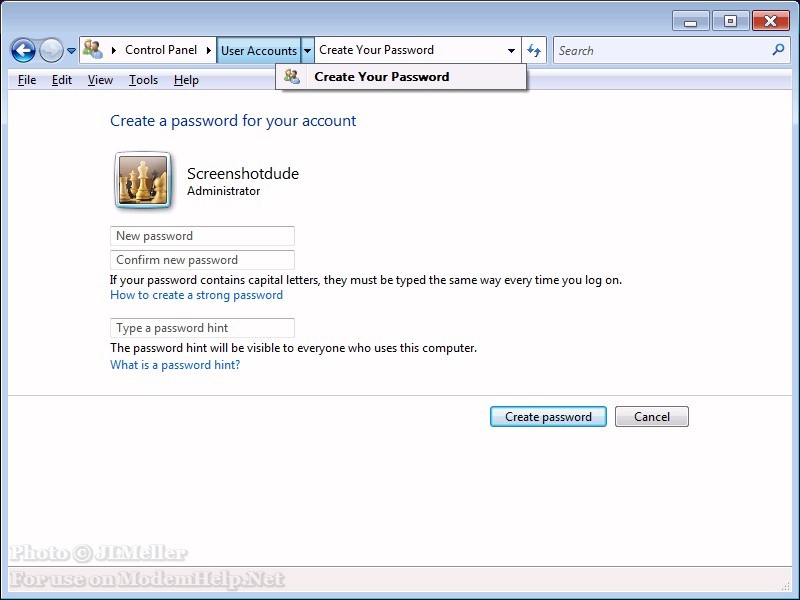Click the User Accounts icon in address bar
Viewport: 800px width, 600px height.
(93, 49)
